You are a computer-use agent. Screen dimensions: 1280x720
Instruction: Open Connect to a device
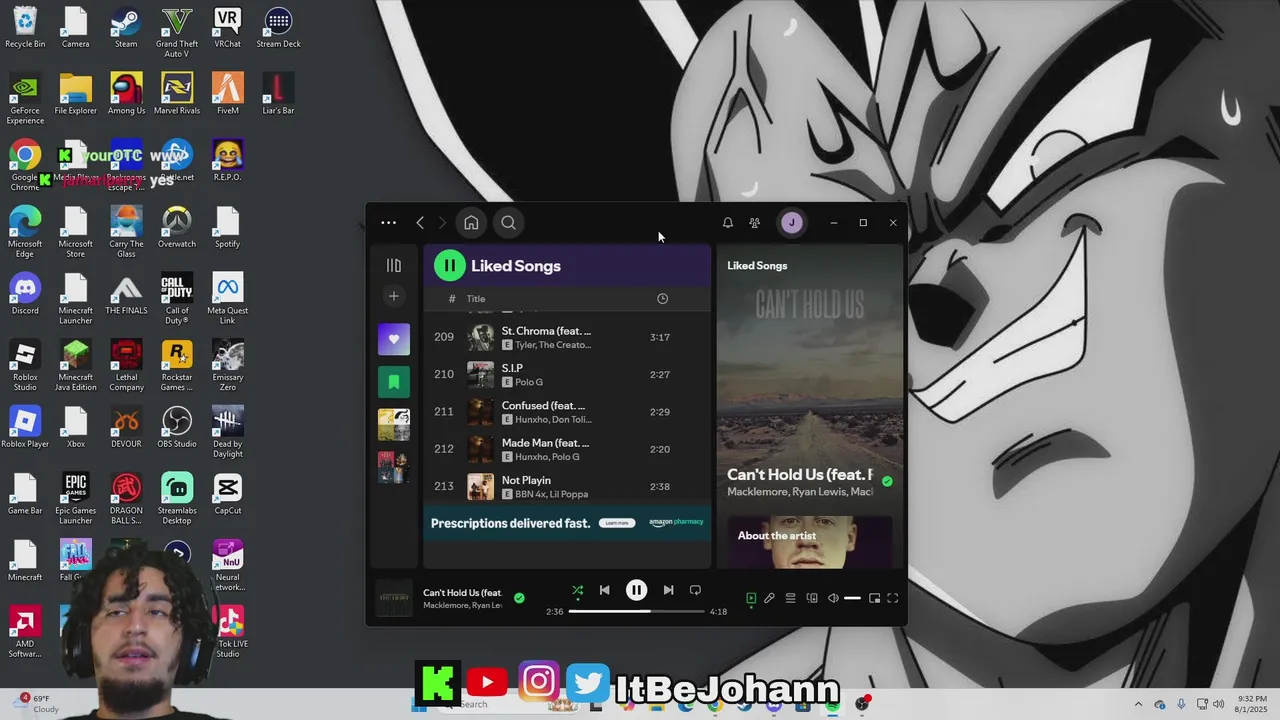[812, 598]
